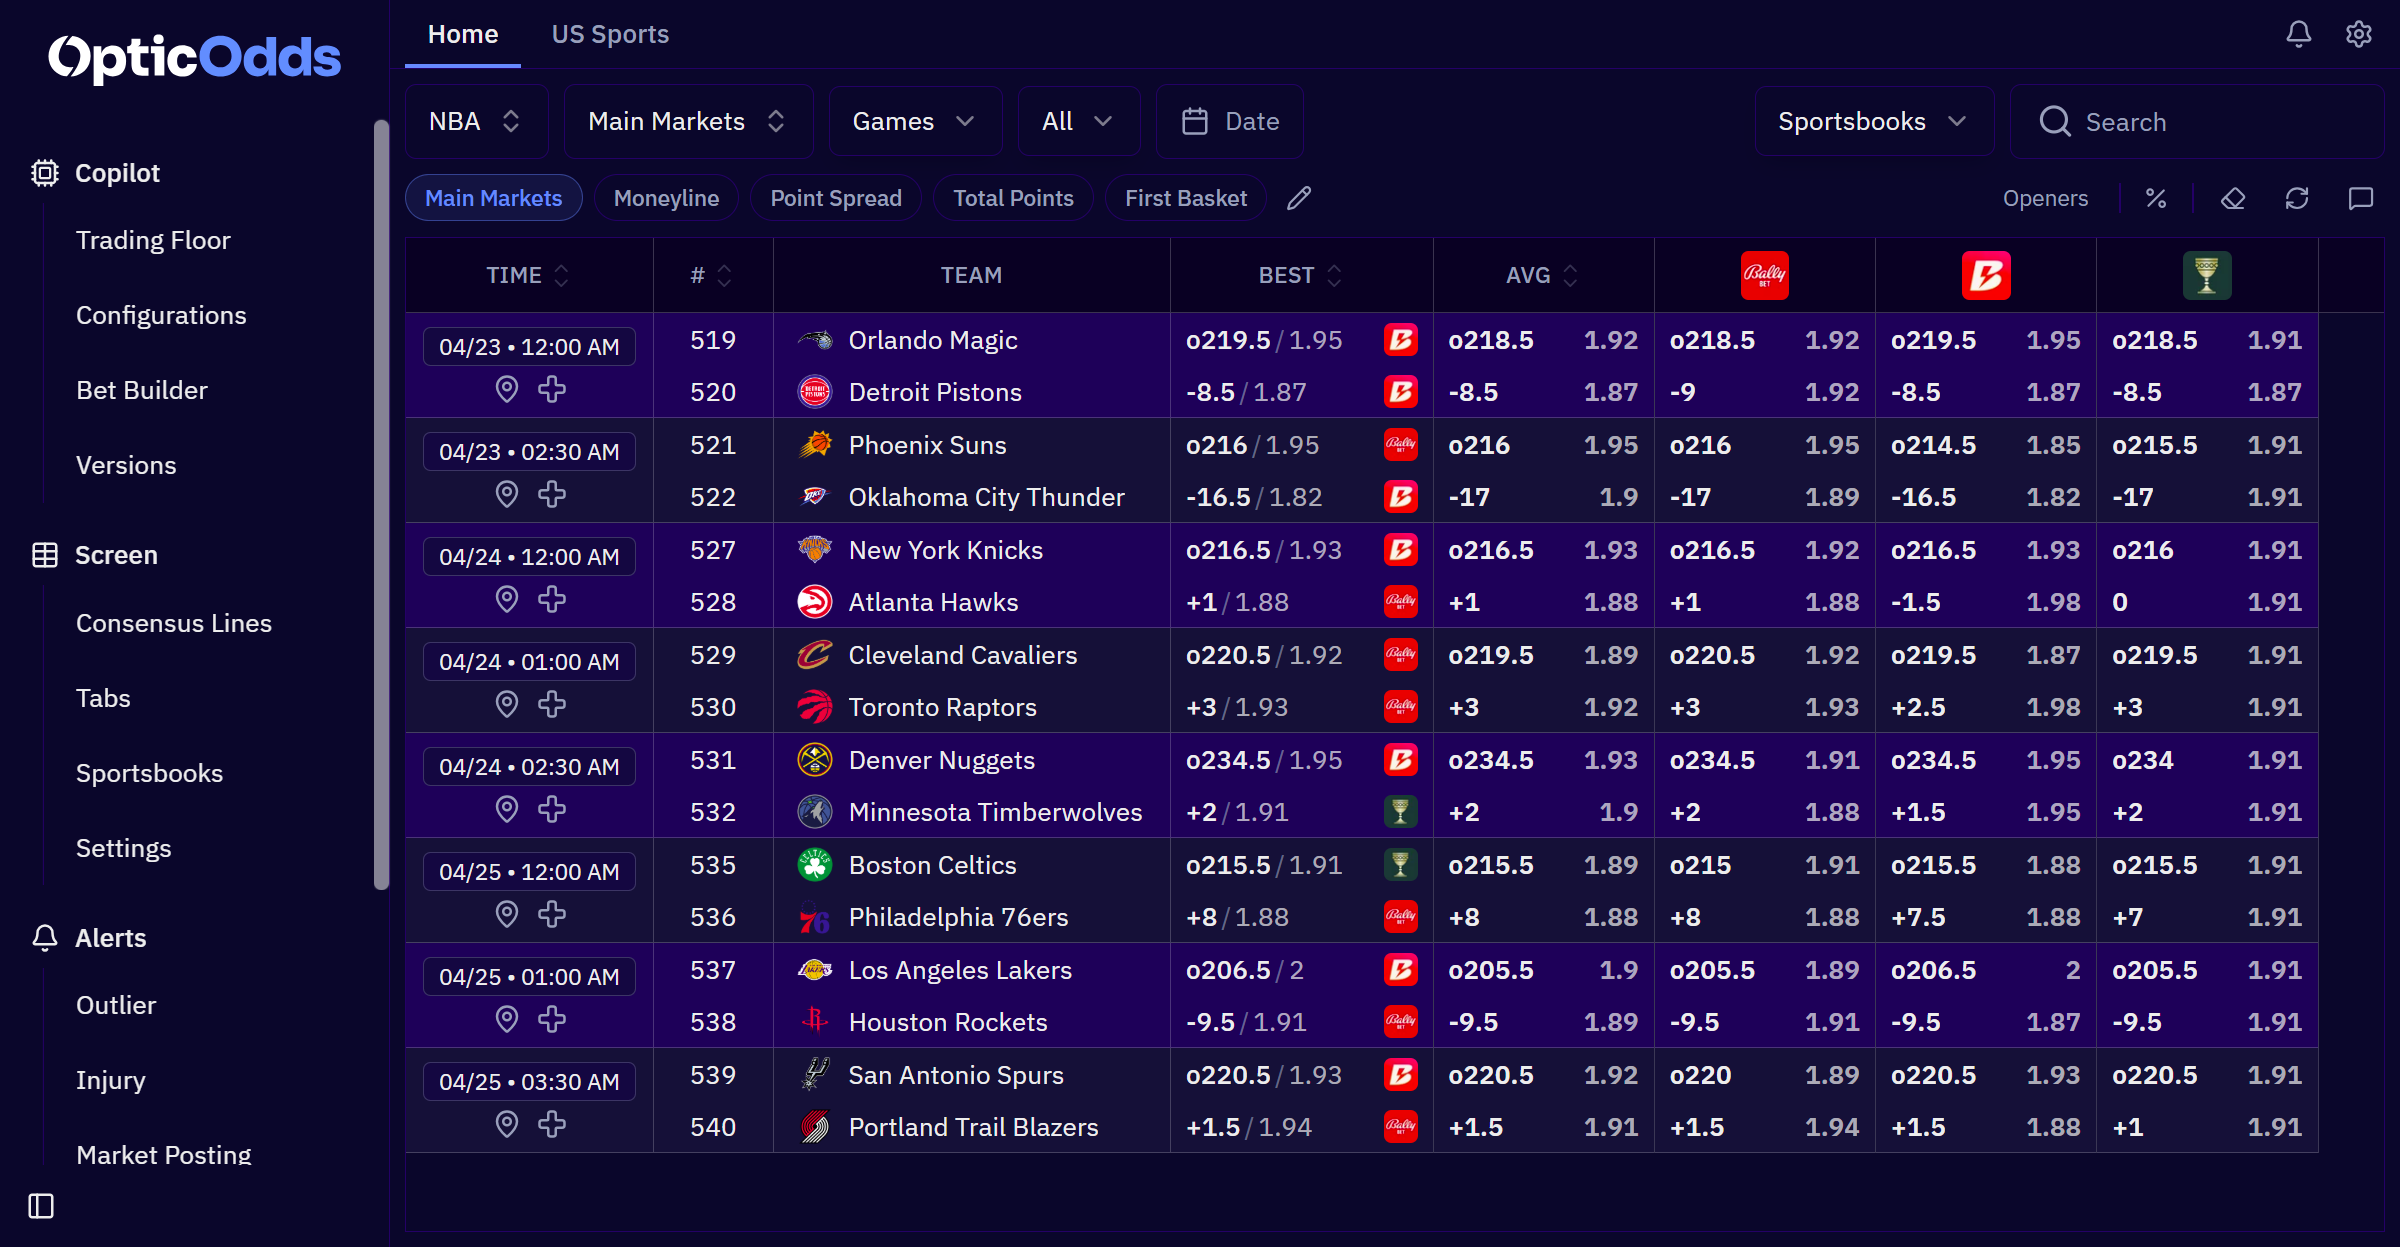Toggle the Openers option

click(x=2045, y=198)
